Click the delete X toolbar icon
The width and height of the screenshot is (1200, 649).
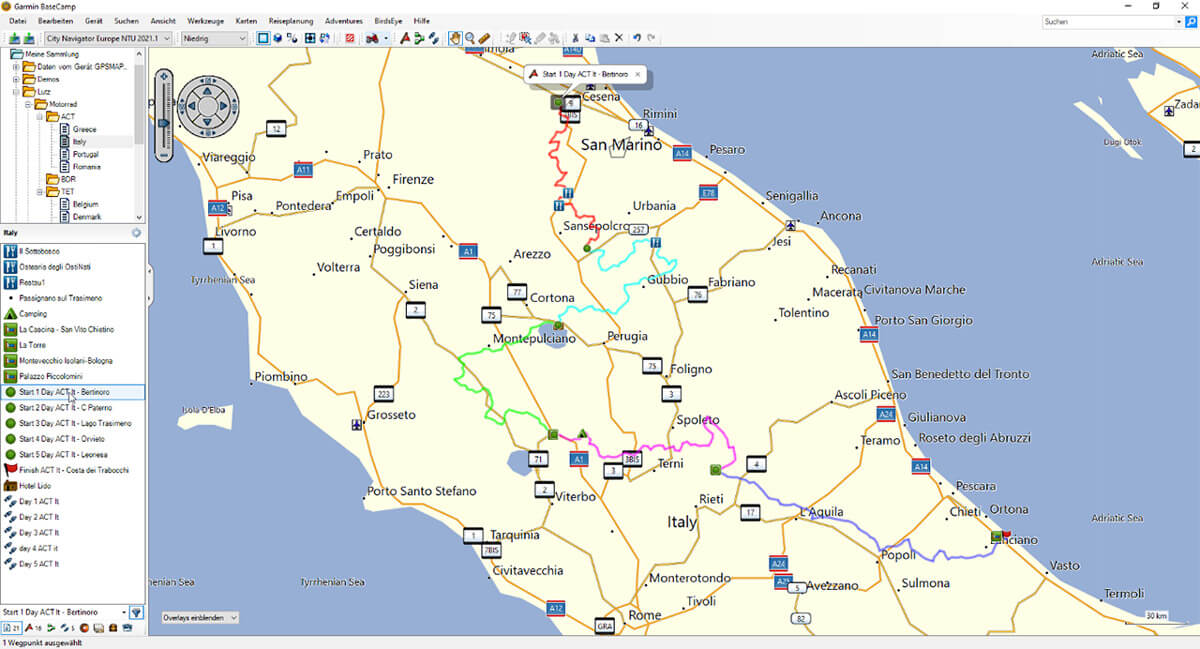(619, 38)
